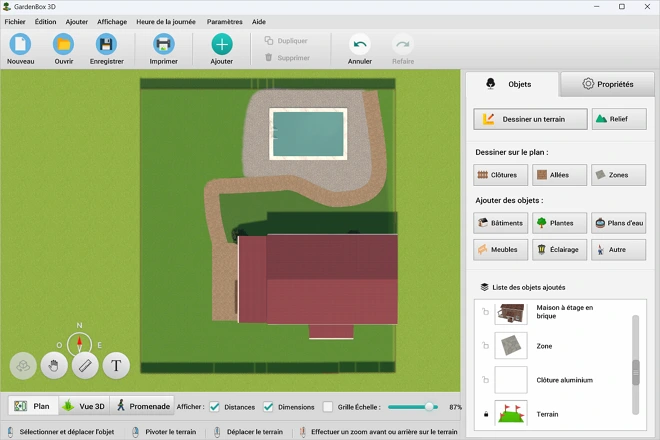This screenshot has width=660, height=440.
Task: Uncheck the Dimensions checkbox
Action: [268, 407]
